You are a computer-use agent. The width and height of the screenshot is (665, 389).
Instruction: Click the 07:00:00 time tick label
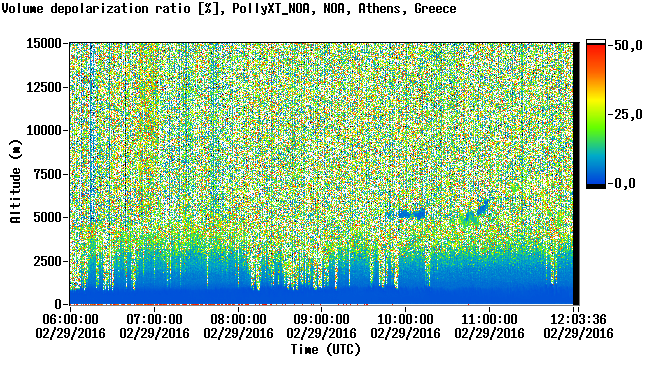[x=154, y=319]
